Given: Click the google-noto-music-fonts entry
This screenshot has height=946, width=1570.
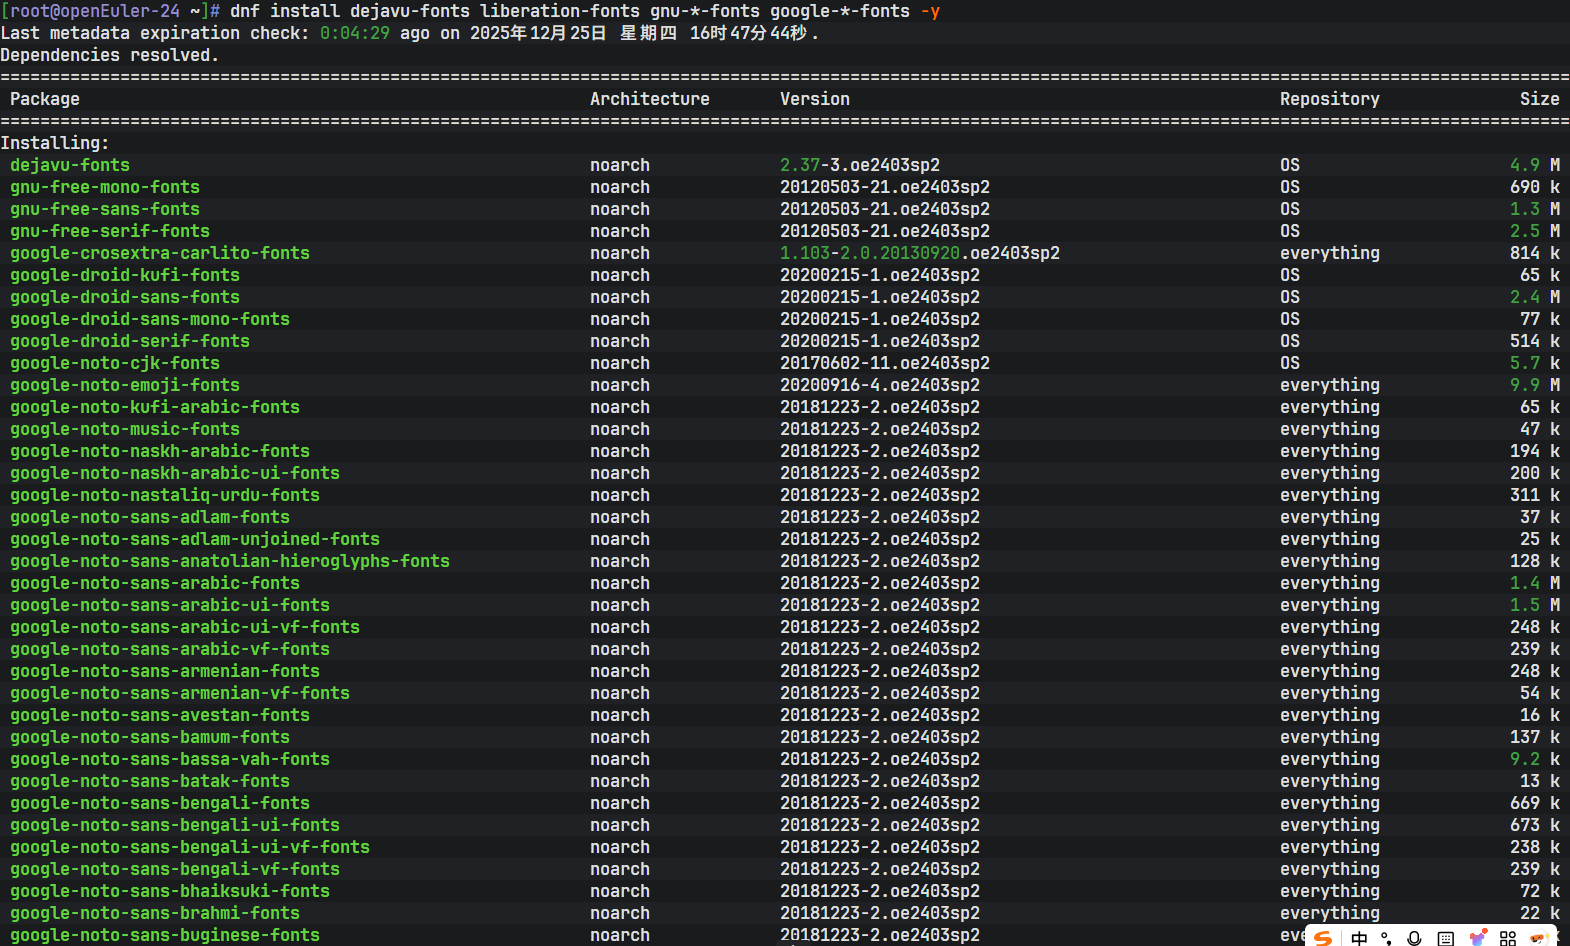Looking at the screenshot, I should (x=125, y=429).
